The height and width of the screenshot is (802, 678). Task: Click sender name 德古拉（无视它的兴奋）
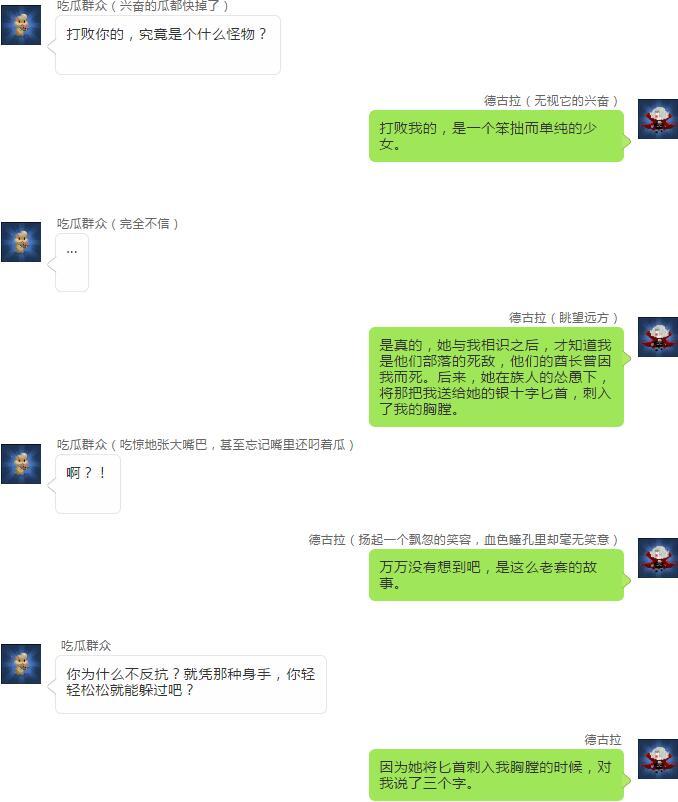pyautogui.click(x=551, y=101)
